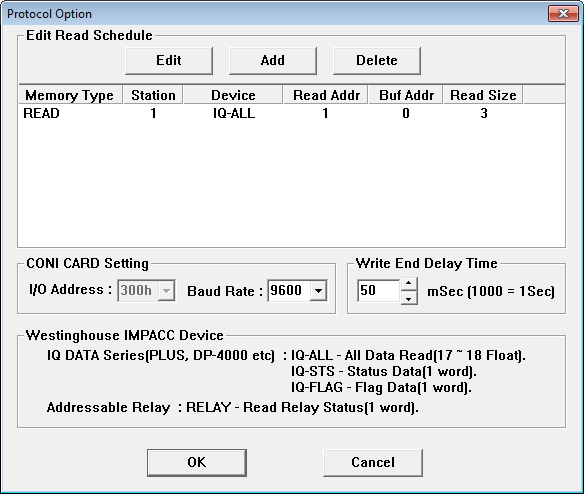
Task: Click the Read Size column header
Action: tap(483, 95)
